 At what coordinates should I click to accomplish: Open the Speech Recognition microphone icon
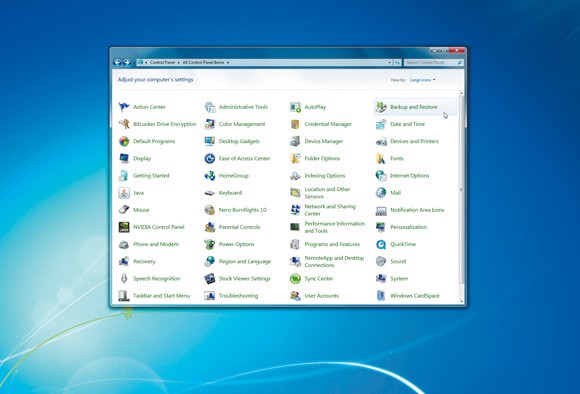(124, 279)
